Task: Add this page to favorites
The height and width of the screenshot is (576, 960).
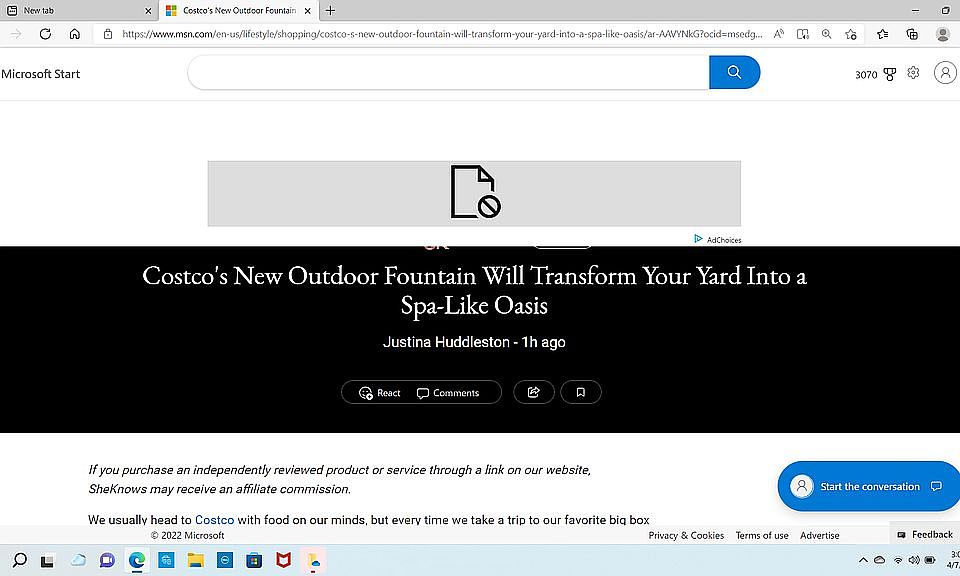Action: [x=851, y=34]
